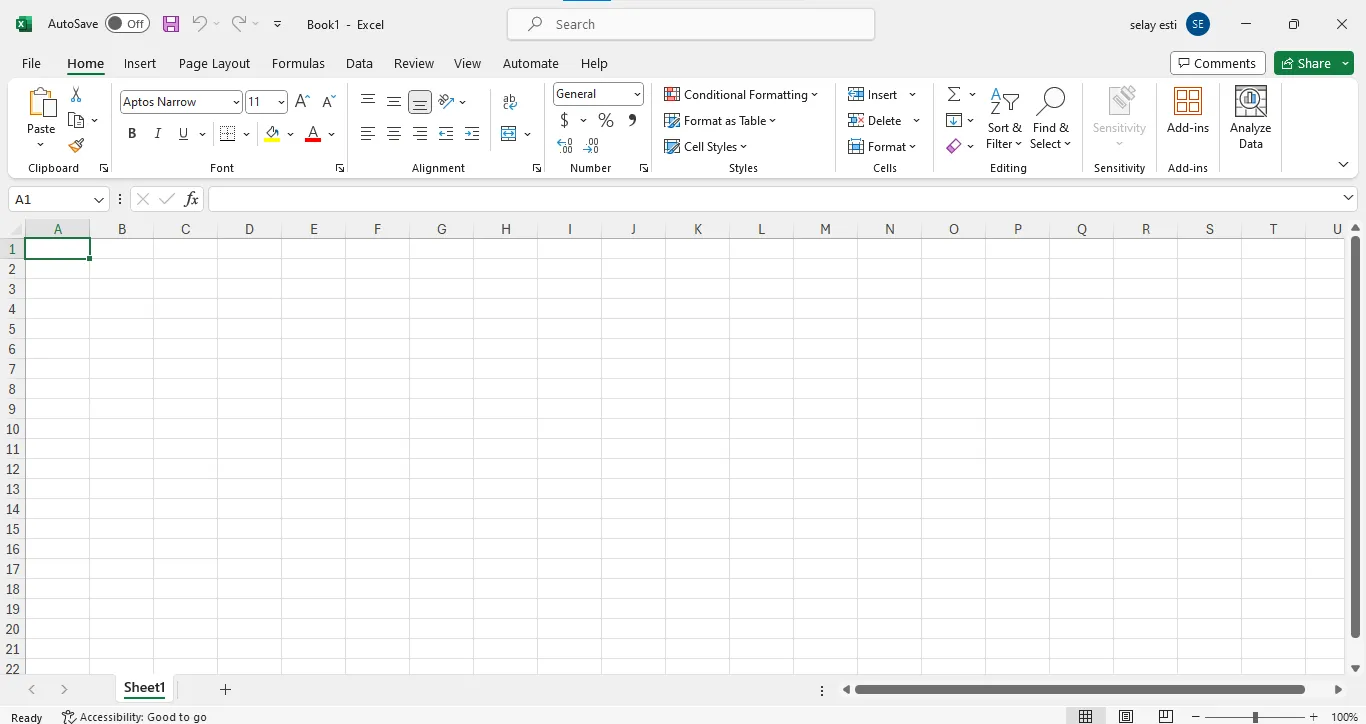Center align the cell contents
The width and height of the screenshot is (1366, 724).
coord(394,133)
